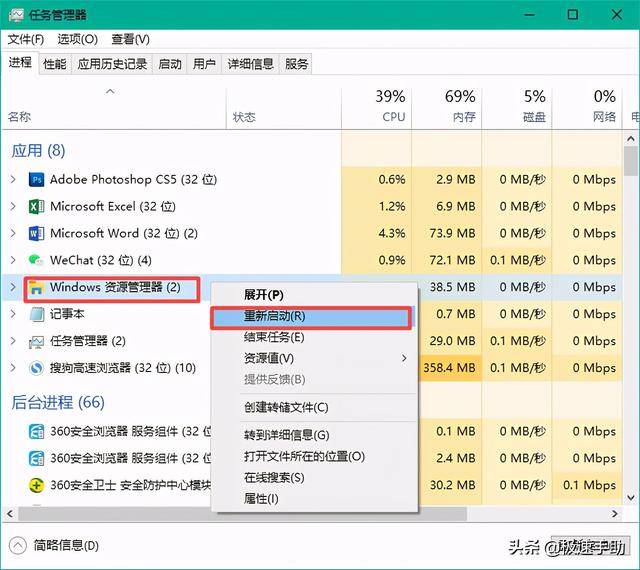Click the 0.1 Mbps network cell

coord(587,485)
